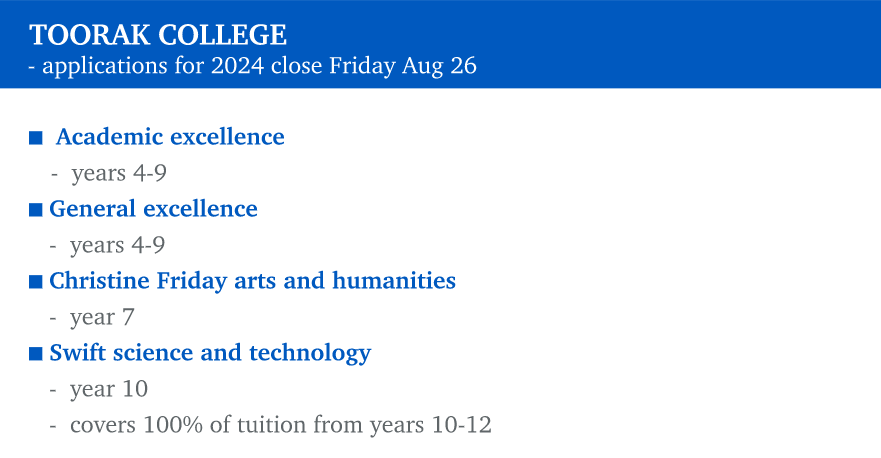881x458 pixels.
Task: Click the word 'technology' in Swift heading
Action: tap(310, 353)
